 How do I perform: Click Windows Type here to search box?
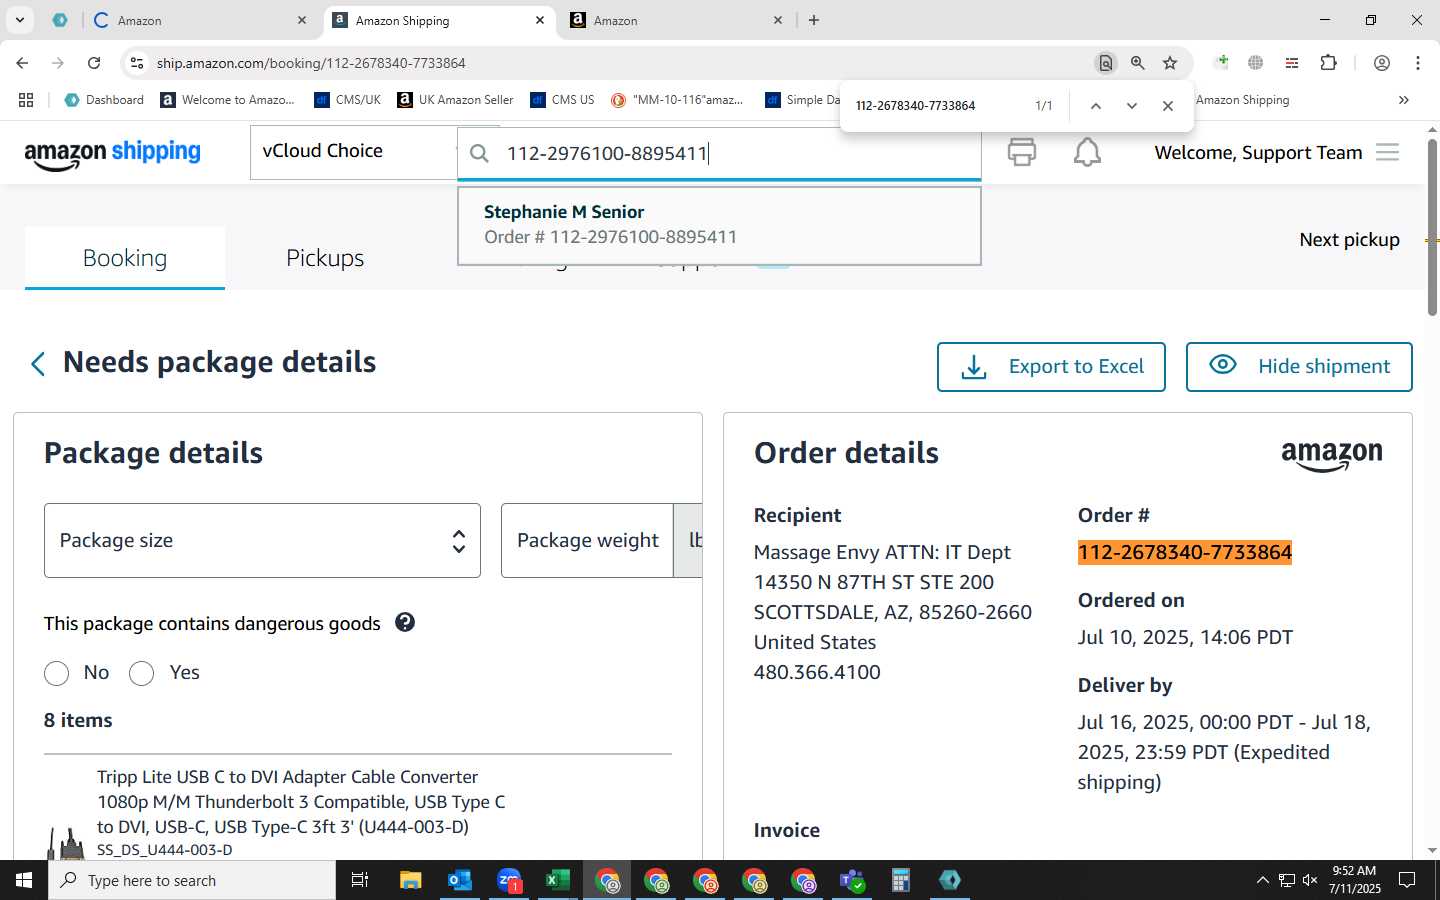pos(192,880)
